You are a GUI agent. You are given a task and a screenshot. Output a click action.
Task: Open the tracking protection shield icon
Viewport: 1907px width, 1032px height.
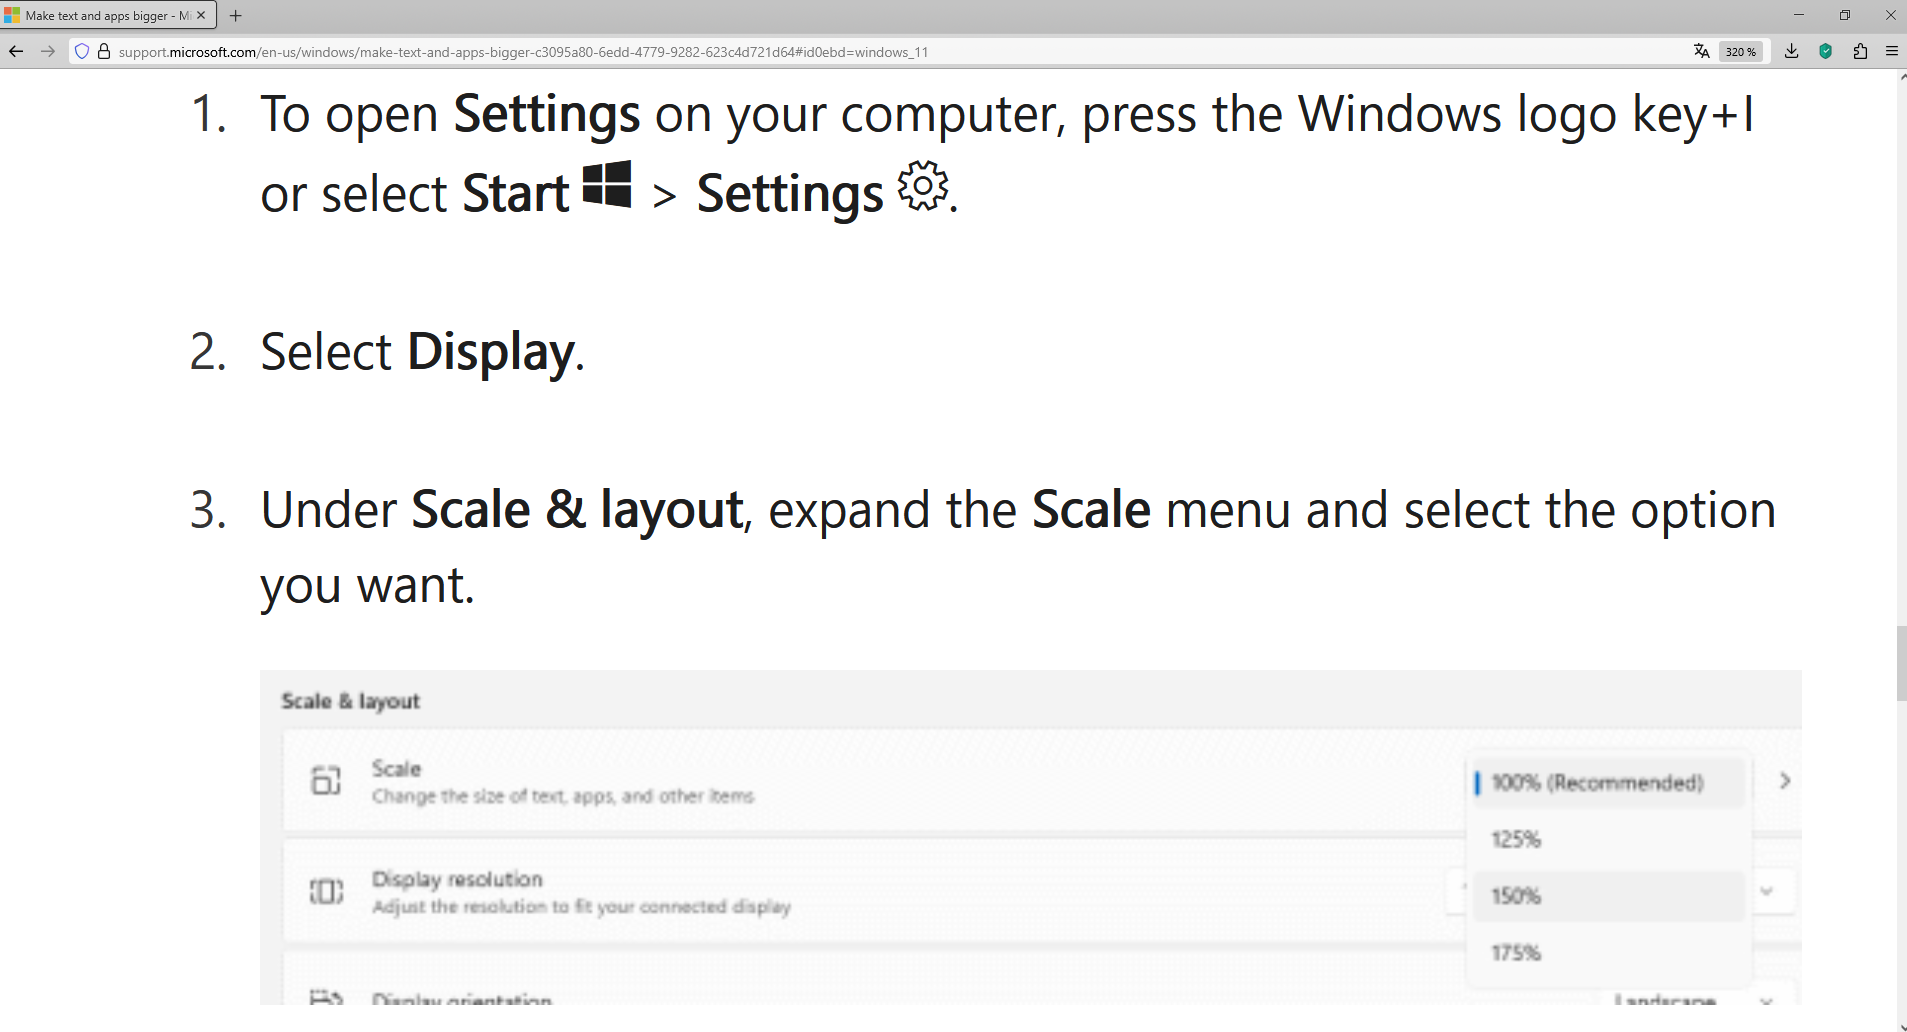82,52
